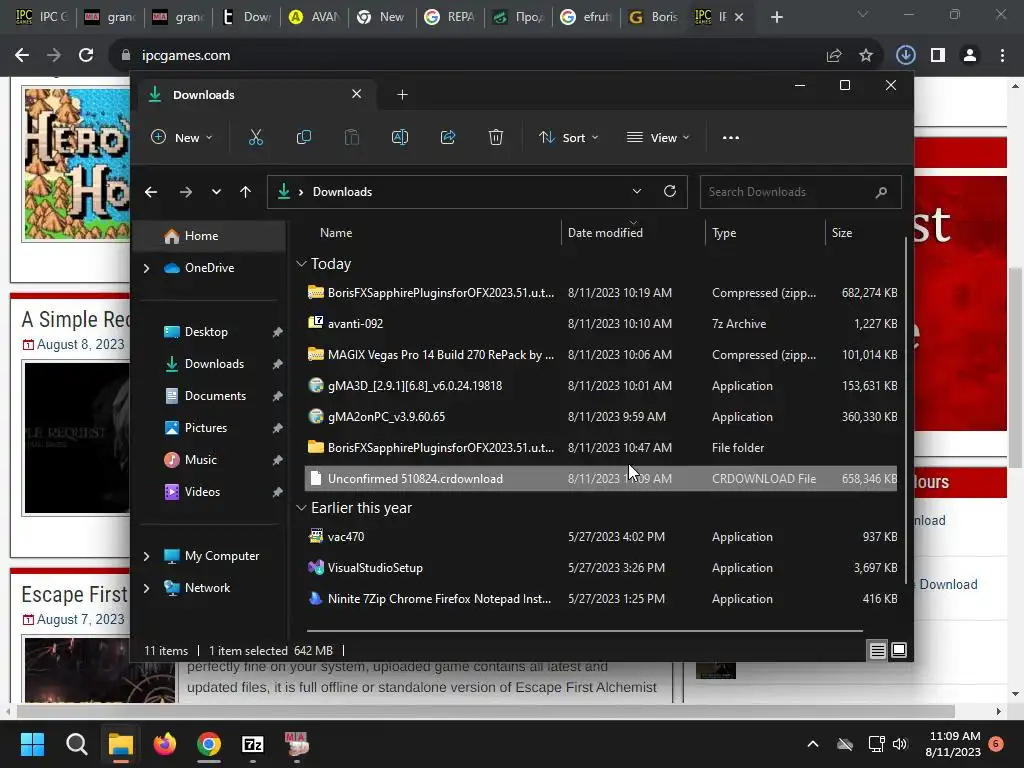Screen dimensions: 1024x768
Task: Click the search magnifier in Search Downloads
Action: tap(881, 192)
